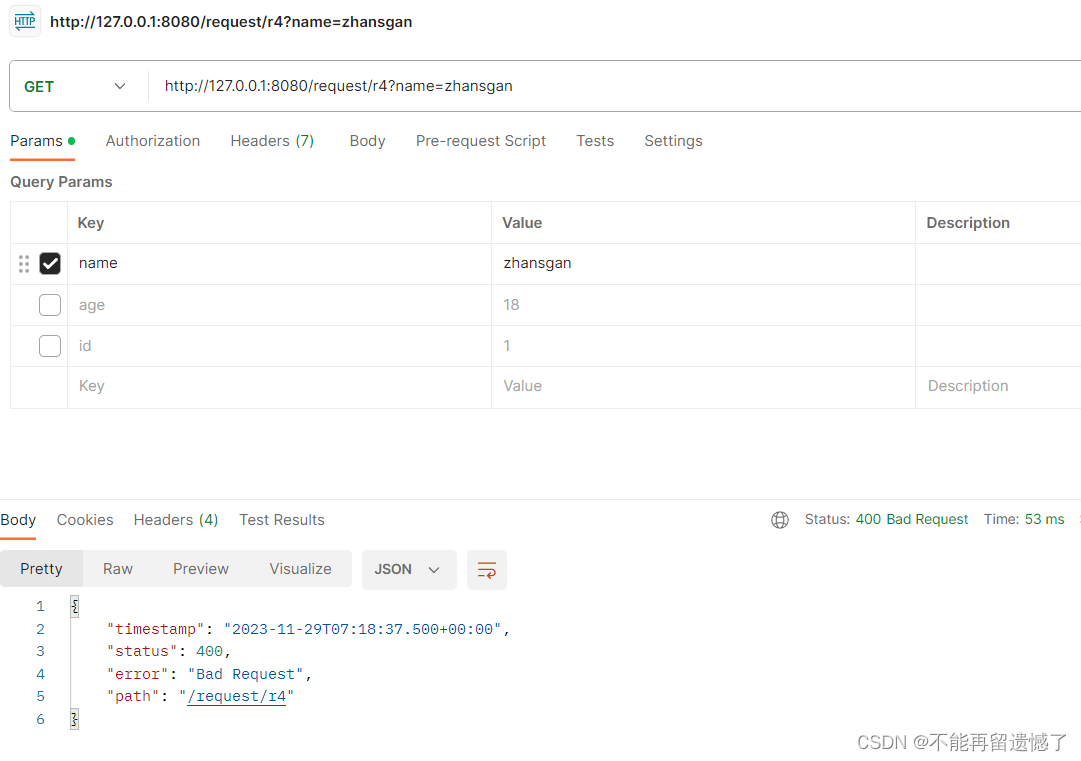Click the 'zhansgan' value cell

(703, 263)
